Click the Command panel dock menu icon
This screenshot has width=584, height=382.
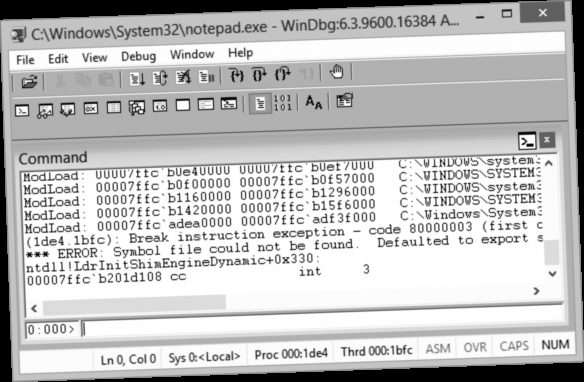click(527, 141)
